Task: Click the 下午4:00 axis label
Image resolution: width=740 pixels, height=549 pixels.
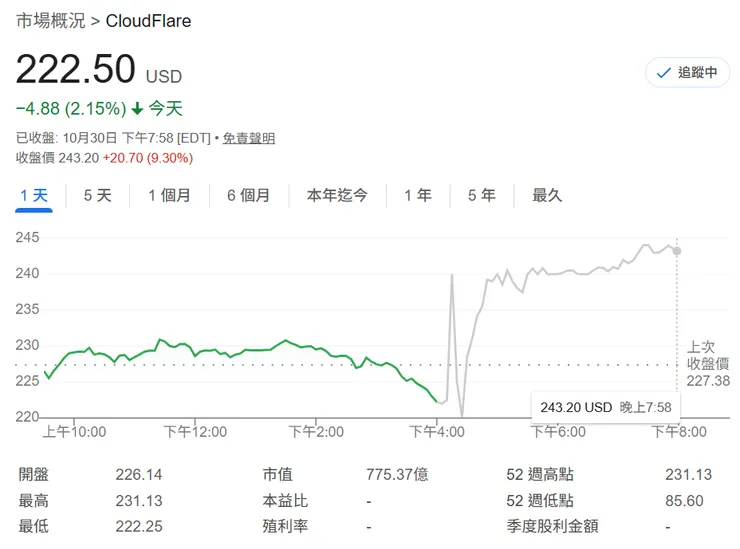Action: [x=437, y=431]
